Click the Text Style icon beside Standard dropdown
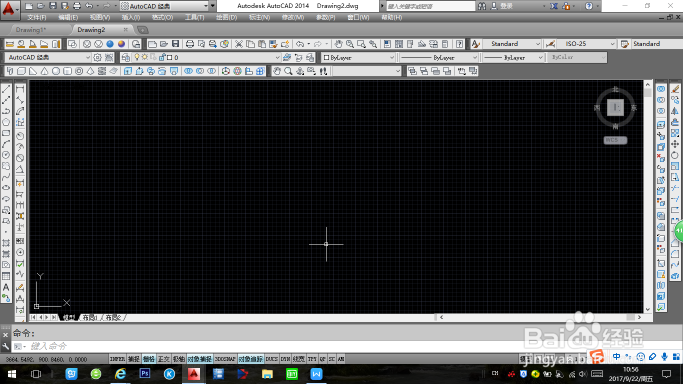Viewport: 683px width, 384px height. (475, 44)
